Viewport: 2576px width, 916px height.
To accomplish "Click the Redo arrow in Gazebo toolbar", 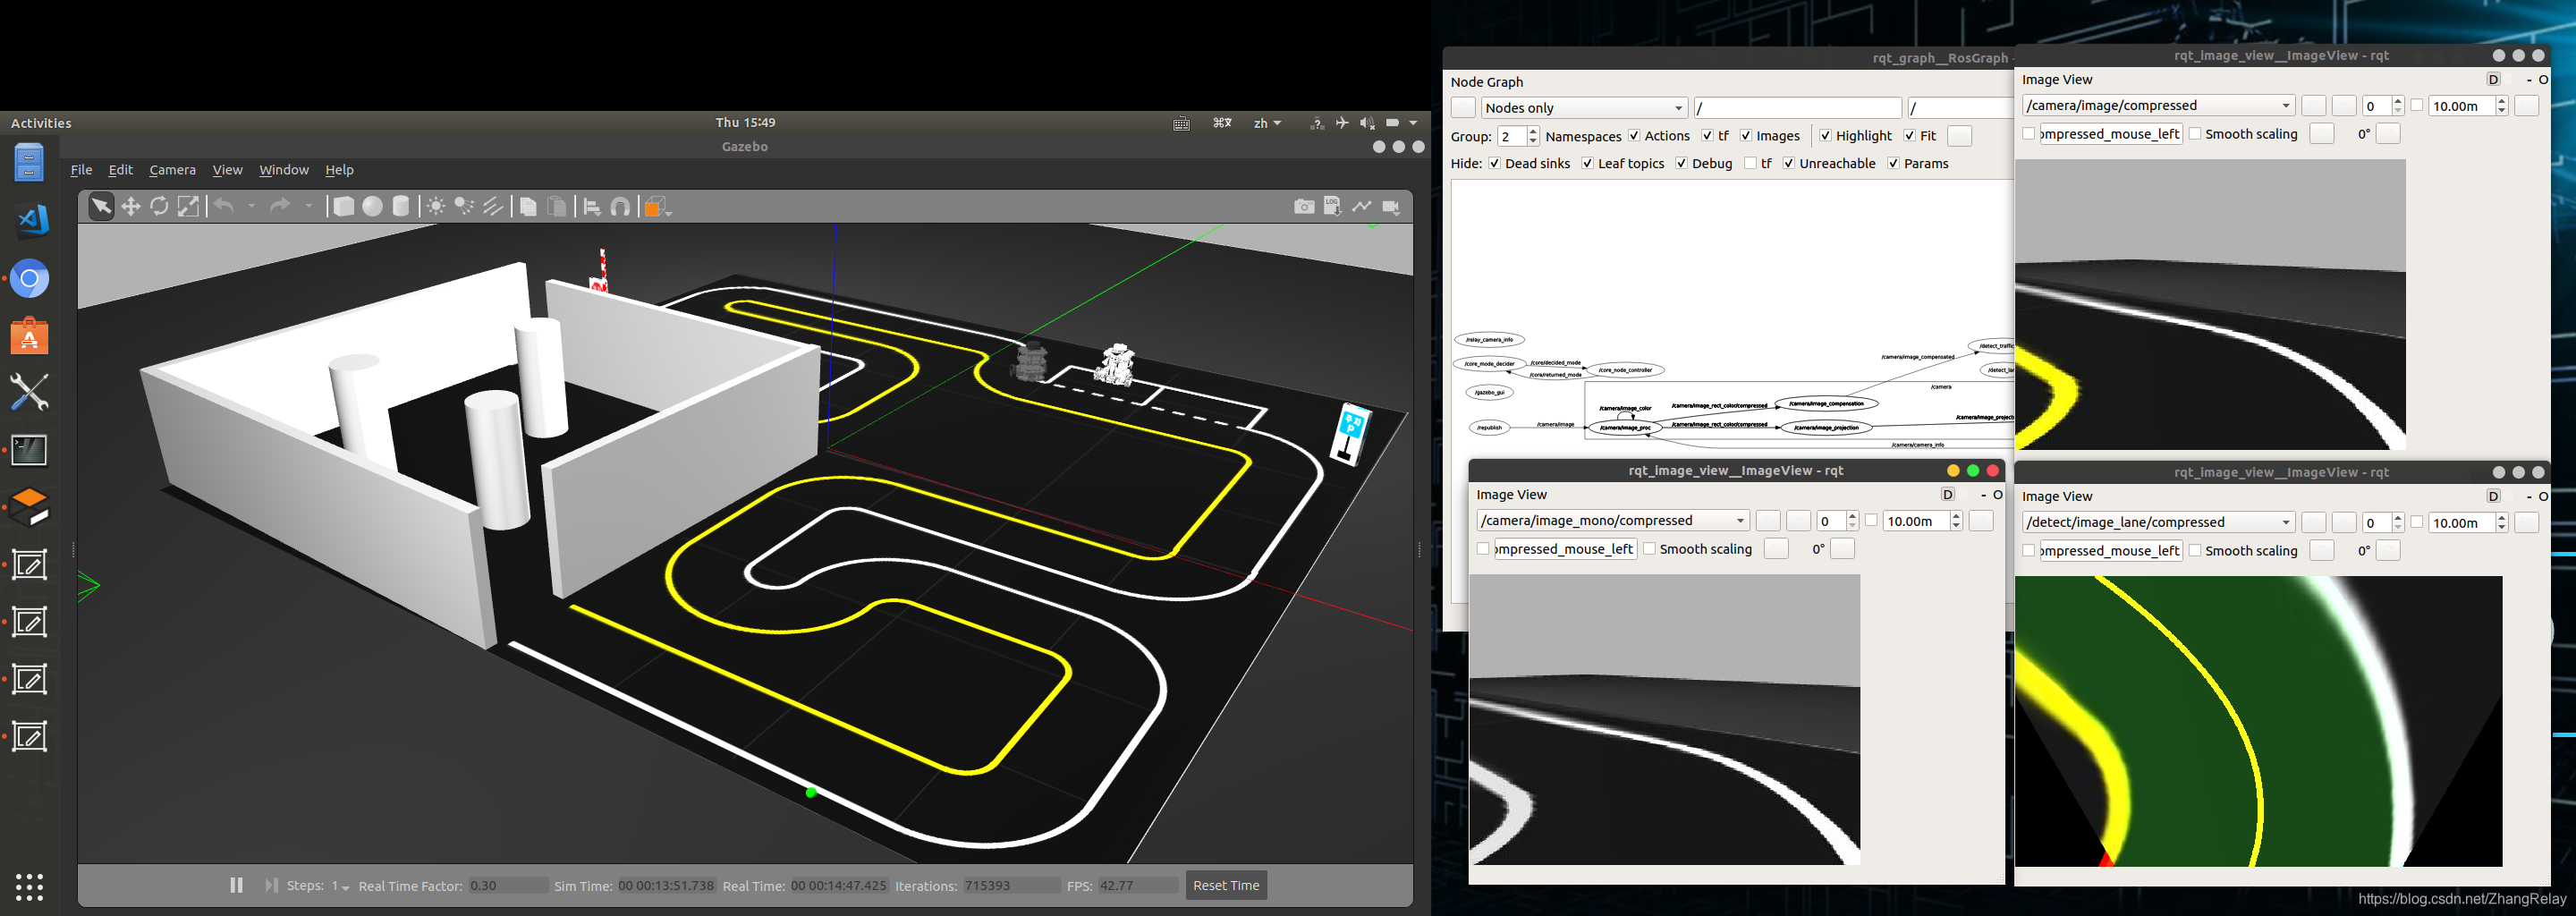I will point(281,206).
